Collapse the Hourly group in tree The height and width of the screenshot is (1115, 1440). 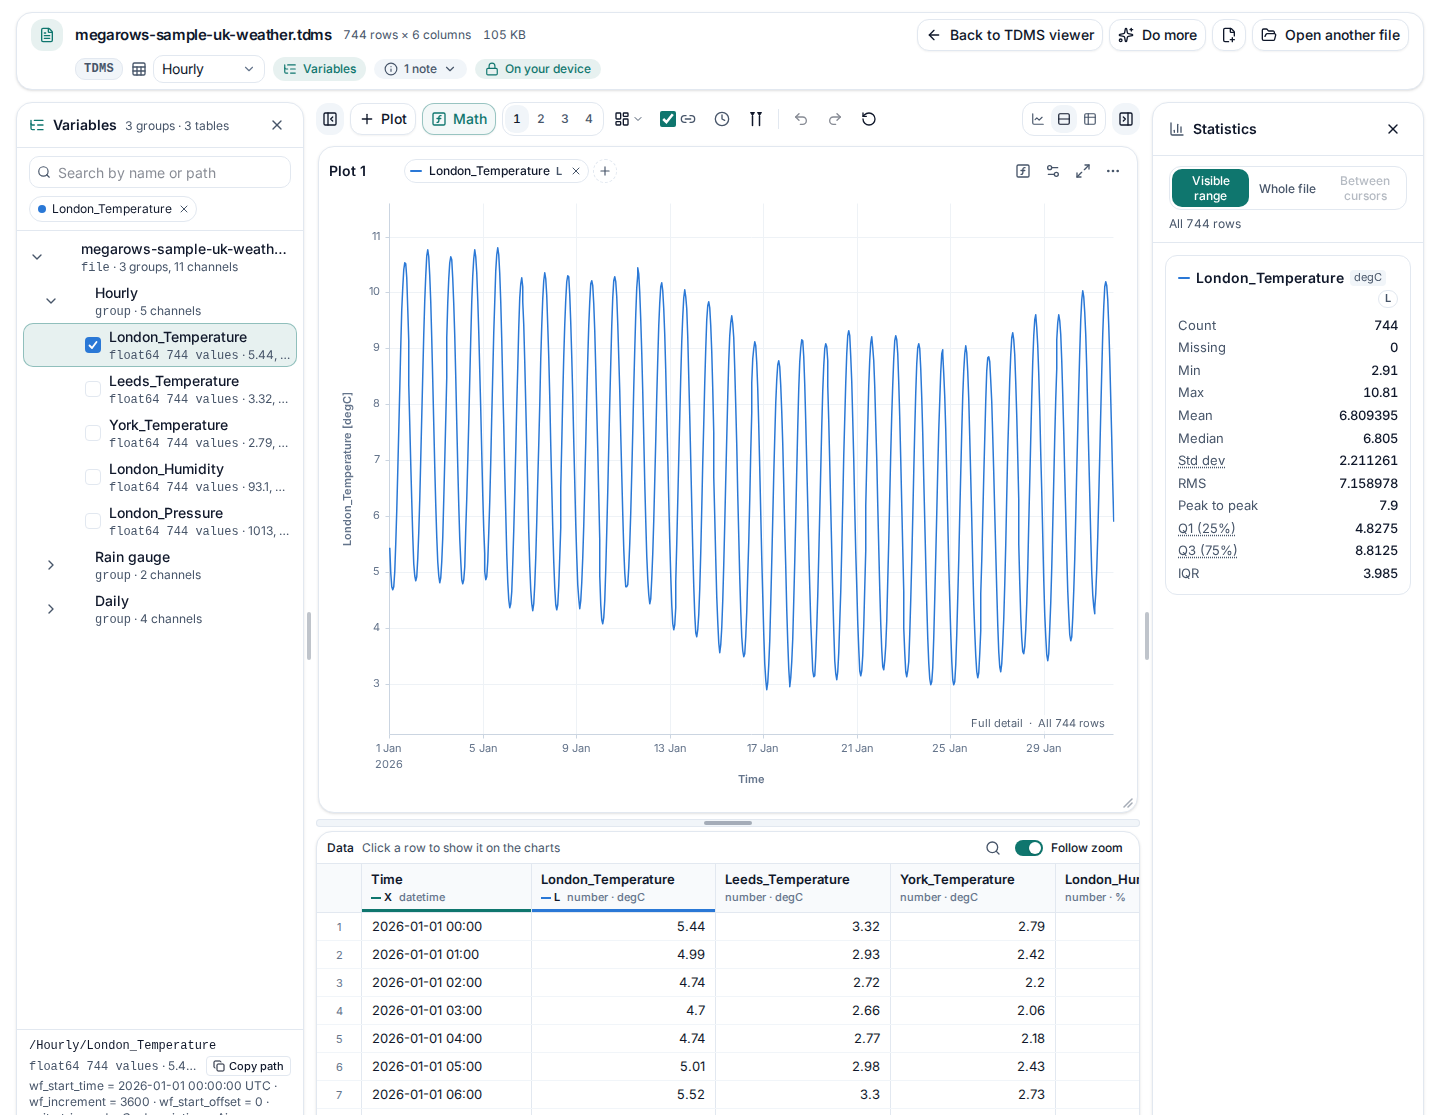point(51,301)
